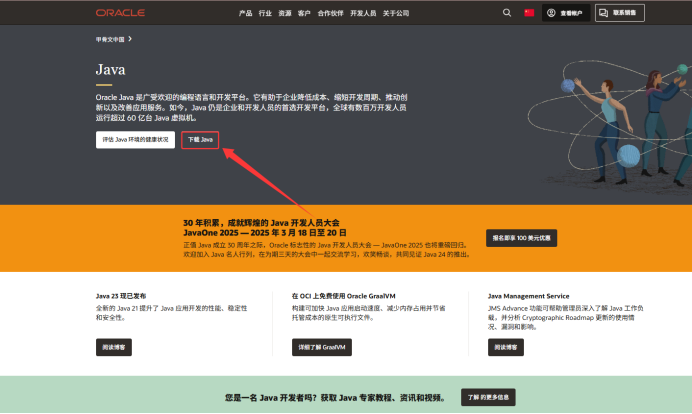Click the 联系销售 contact sales button
Image resolution: width=692 pixels, height=414 pixels.
tap(620, 13)
